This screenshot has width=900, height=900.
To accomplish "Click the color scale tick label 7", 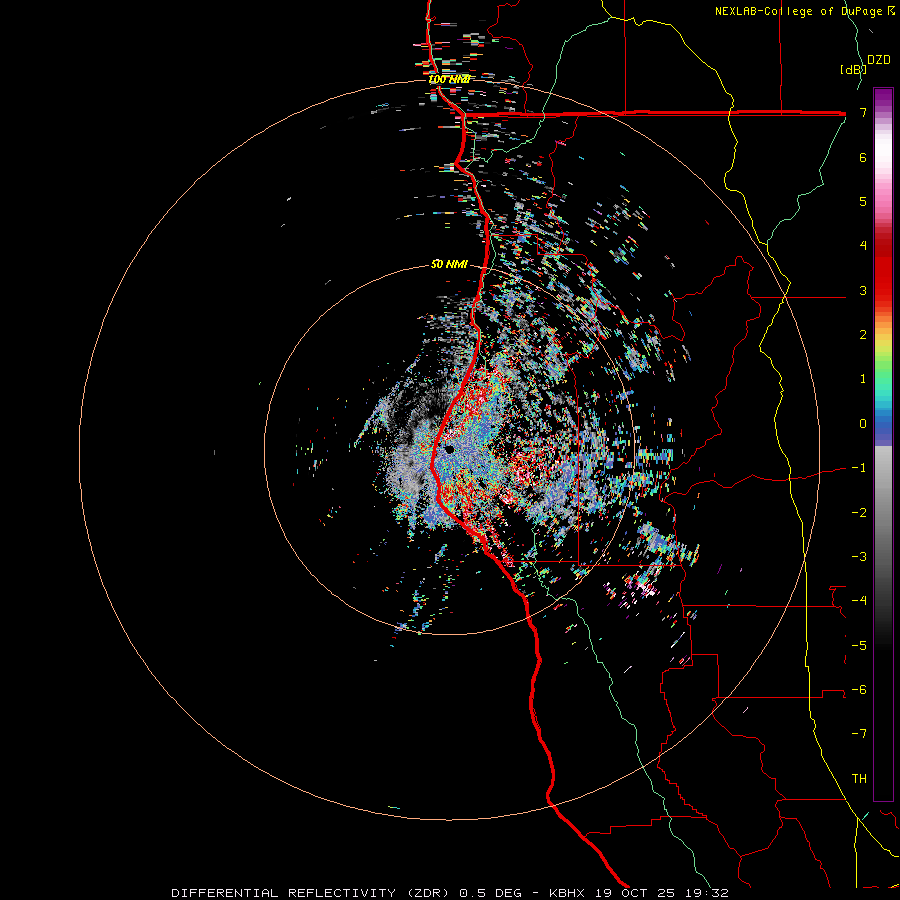I will click(863, 112).
